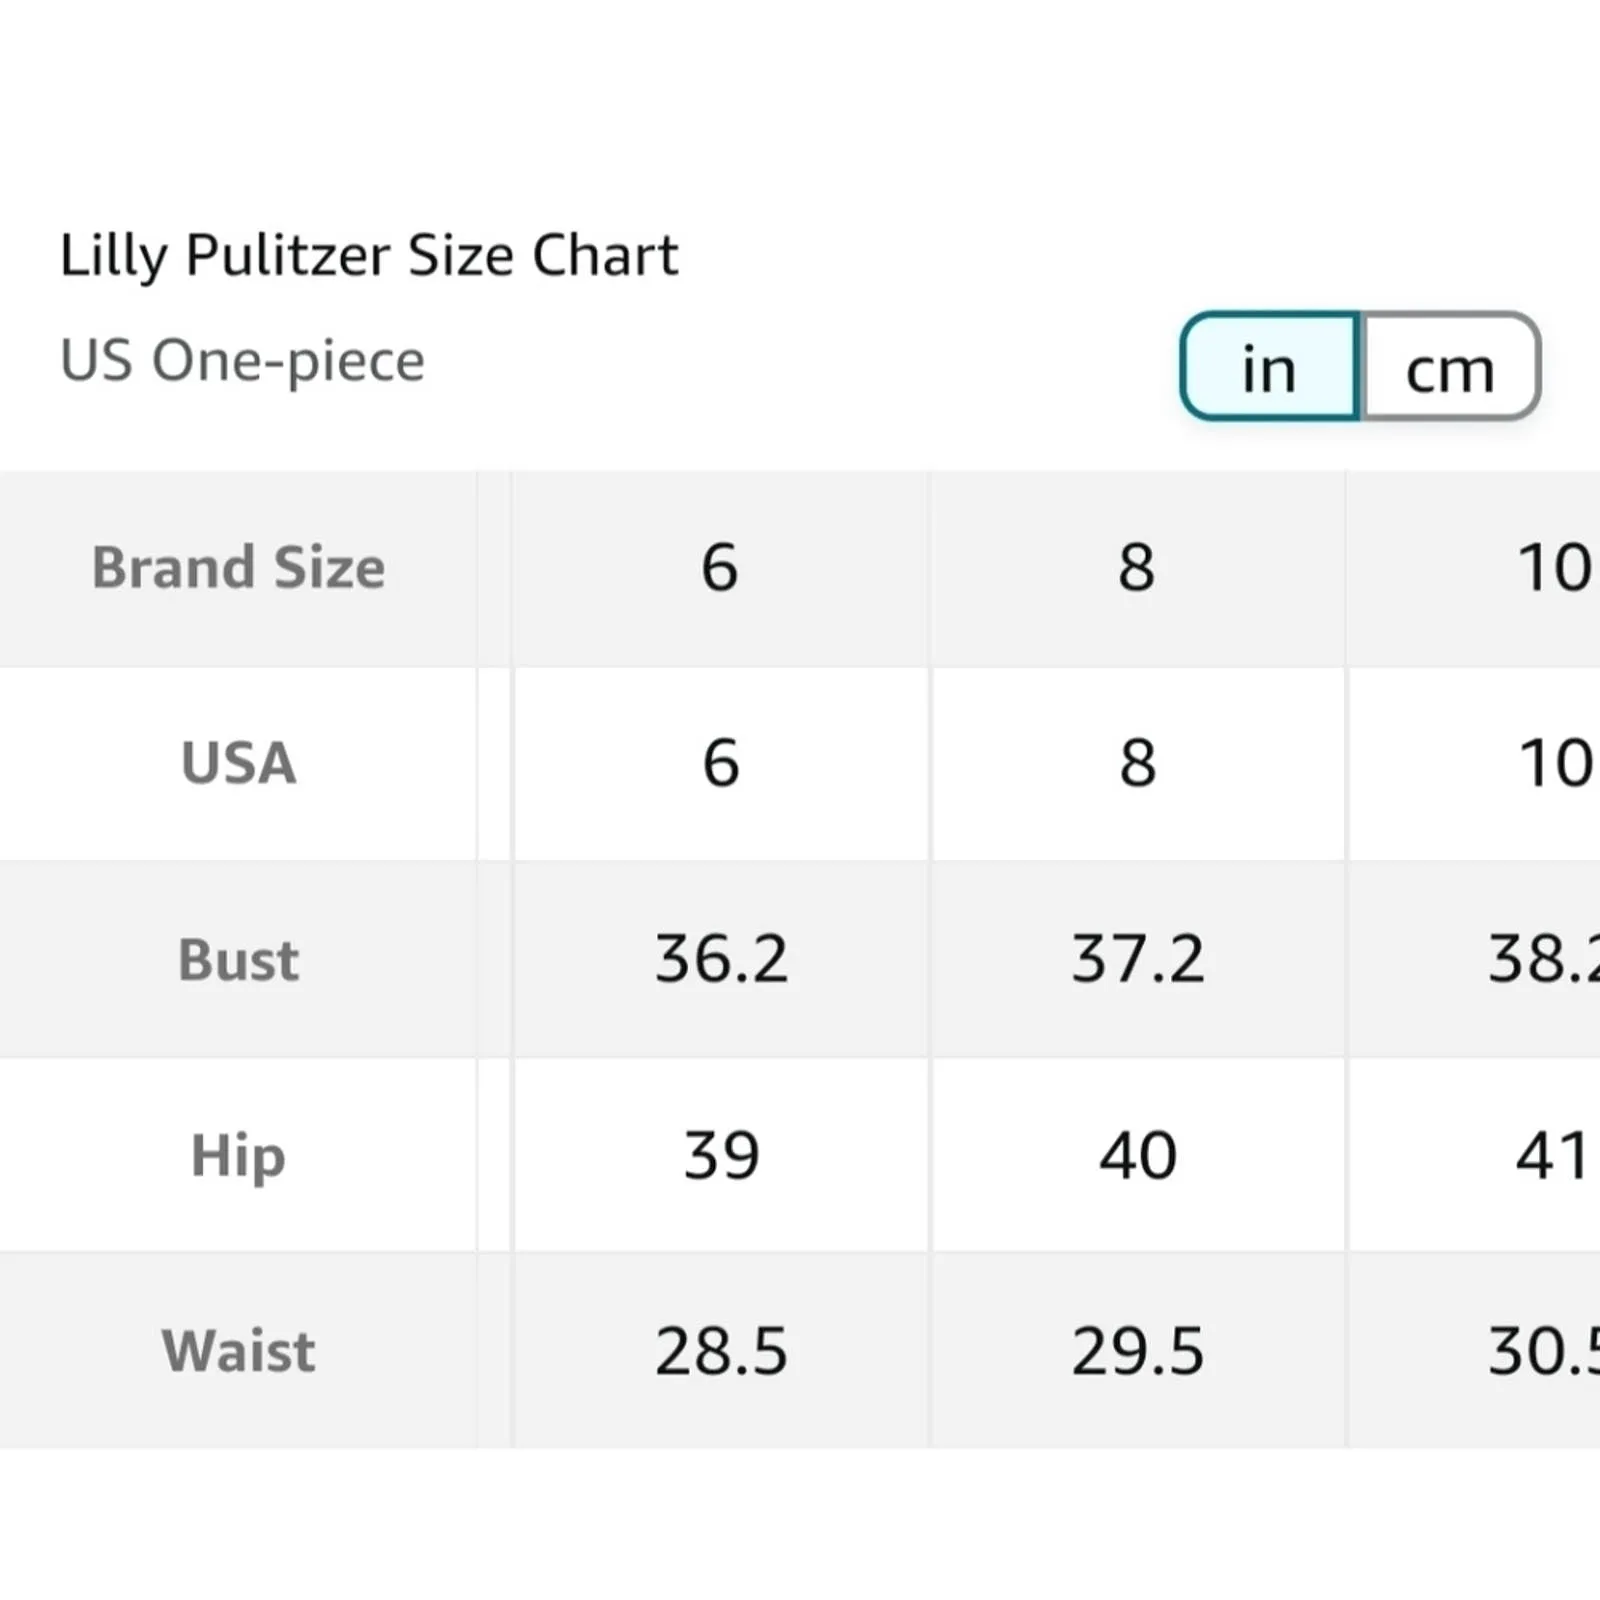Click the 'Lilly Pulitzer Size Chart' heading
Screen dimensions: 1600x1600
[x=369, y=255]
